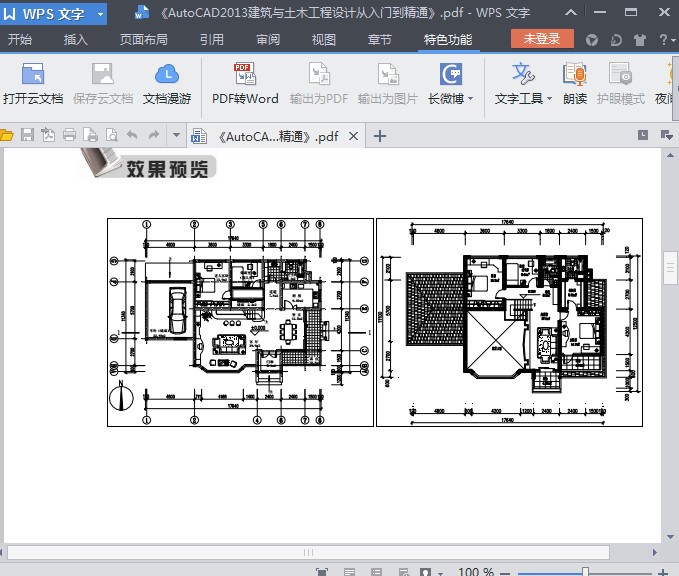This screenshot has width=679, height=576.
Task: Open the help dropdown question mark
Action: coord(666,40)
